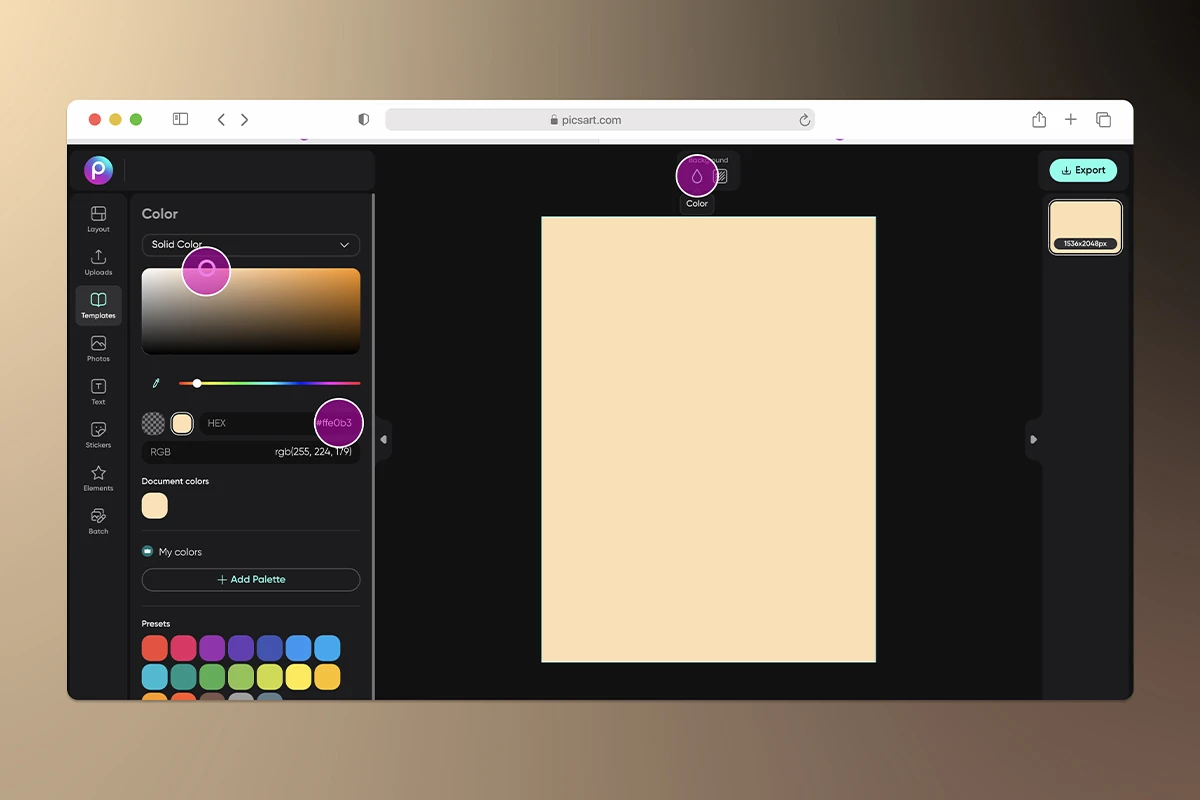Select the Elements sidebar icon
Viewport: 1200px width, 800px height.
coord(97,478)
